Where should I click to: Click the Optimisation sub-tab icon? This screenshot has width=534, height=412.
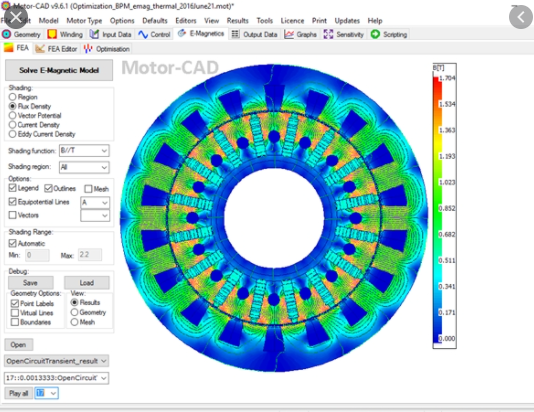coord(88,49)
